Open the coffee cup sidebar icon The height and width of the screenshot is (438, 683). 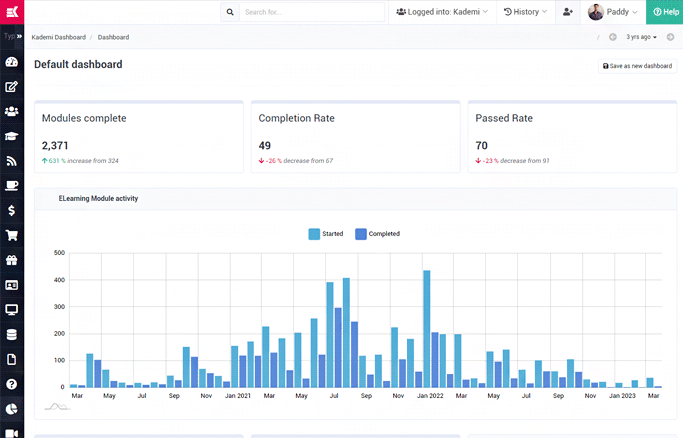[x=12, y=186]
